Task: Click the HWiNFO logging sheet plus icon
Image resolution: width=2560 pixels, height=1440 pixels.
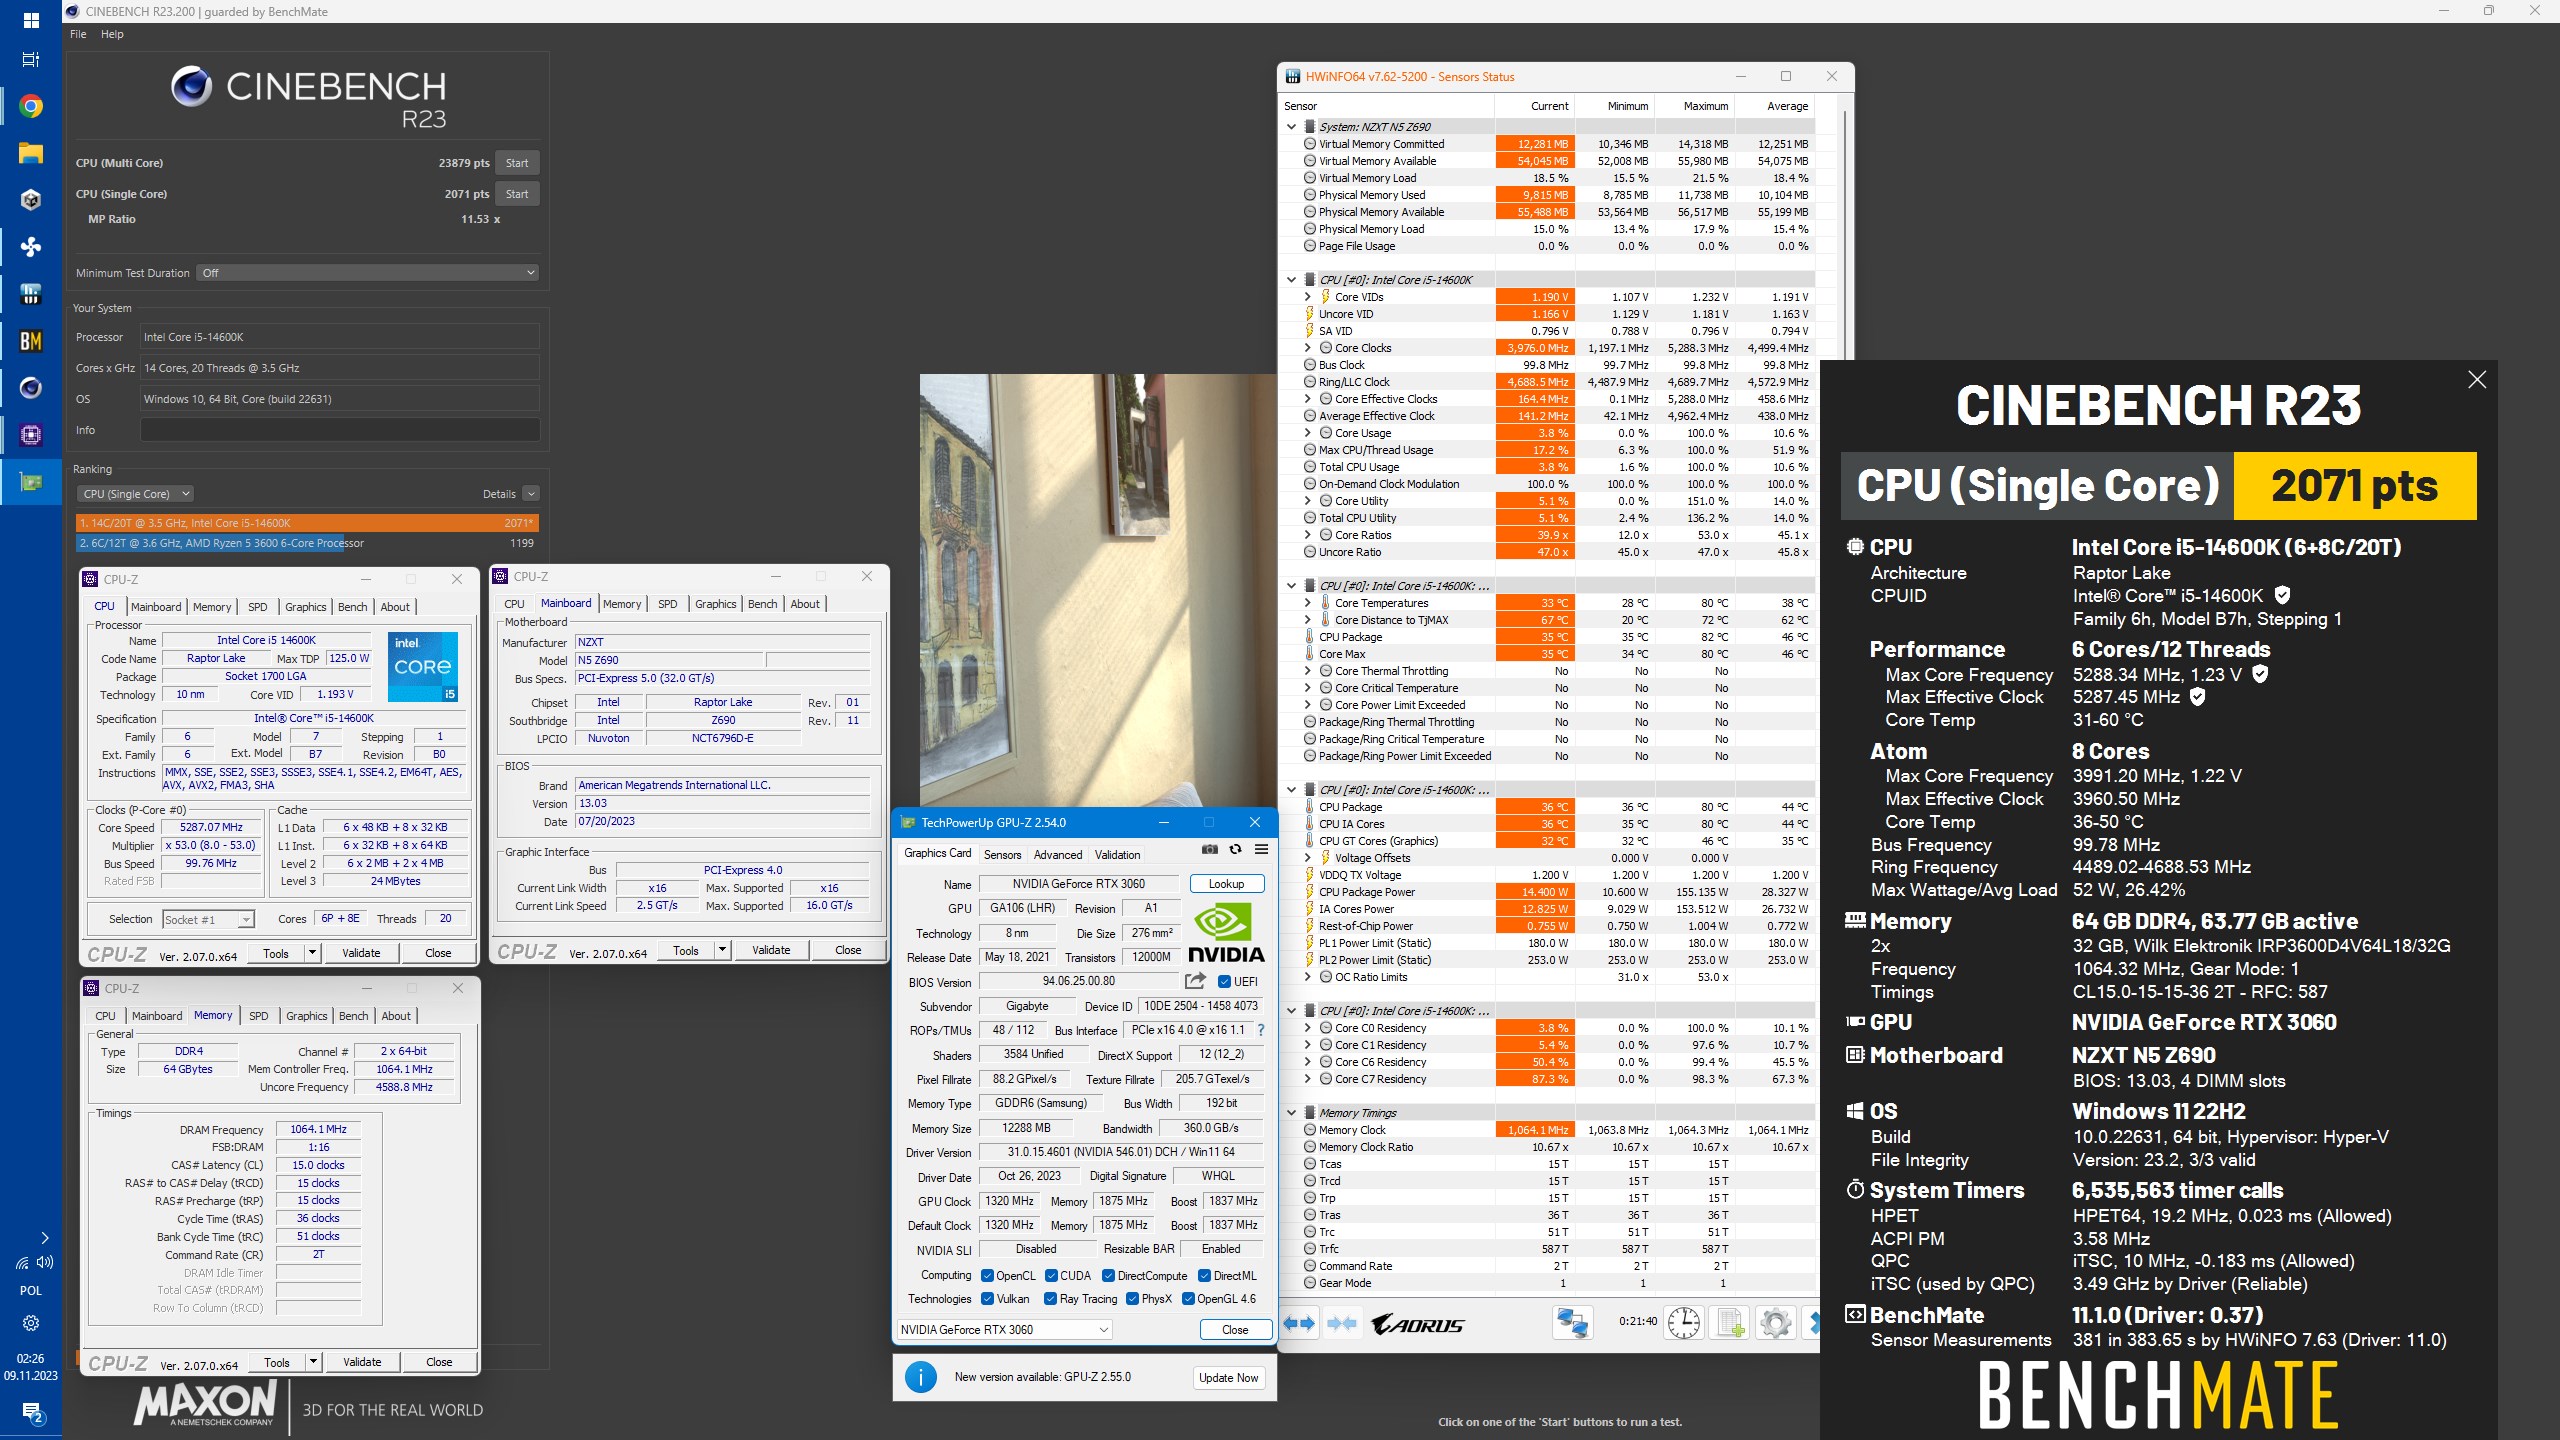Action: (x=1731, y=1323)
